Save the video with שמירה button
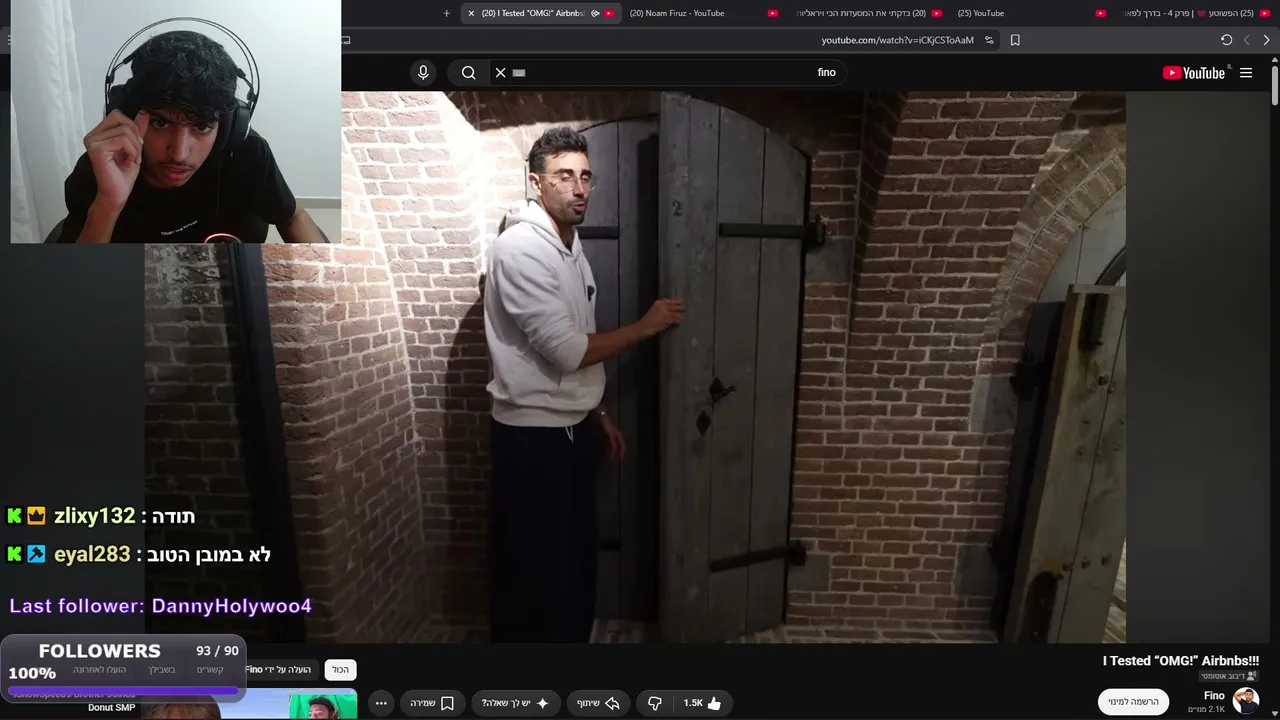Viewport: 1280px width, 720px height. (432, 703)
